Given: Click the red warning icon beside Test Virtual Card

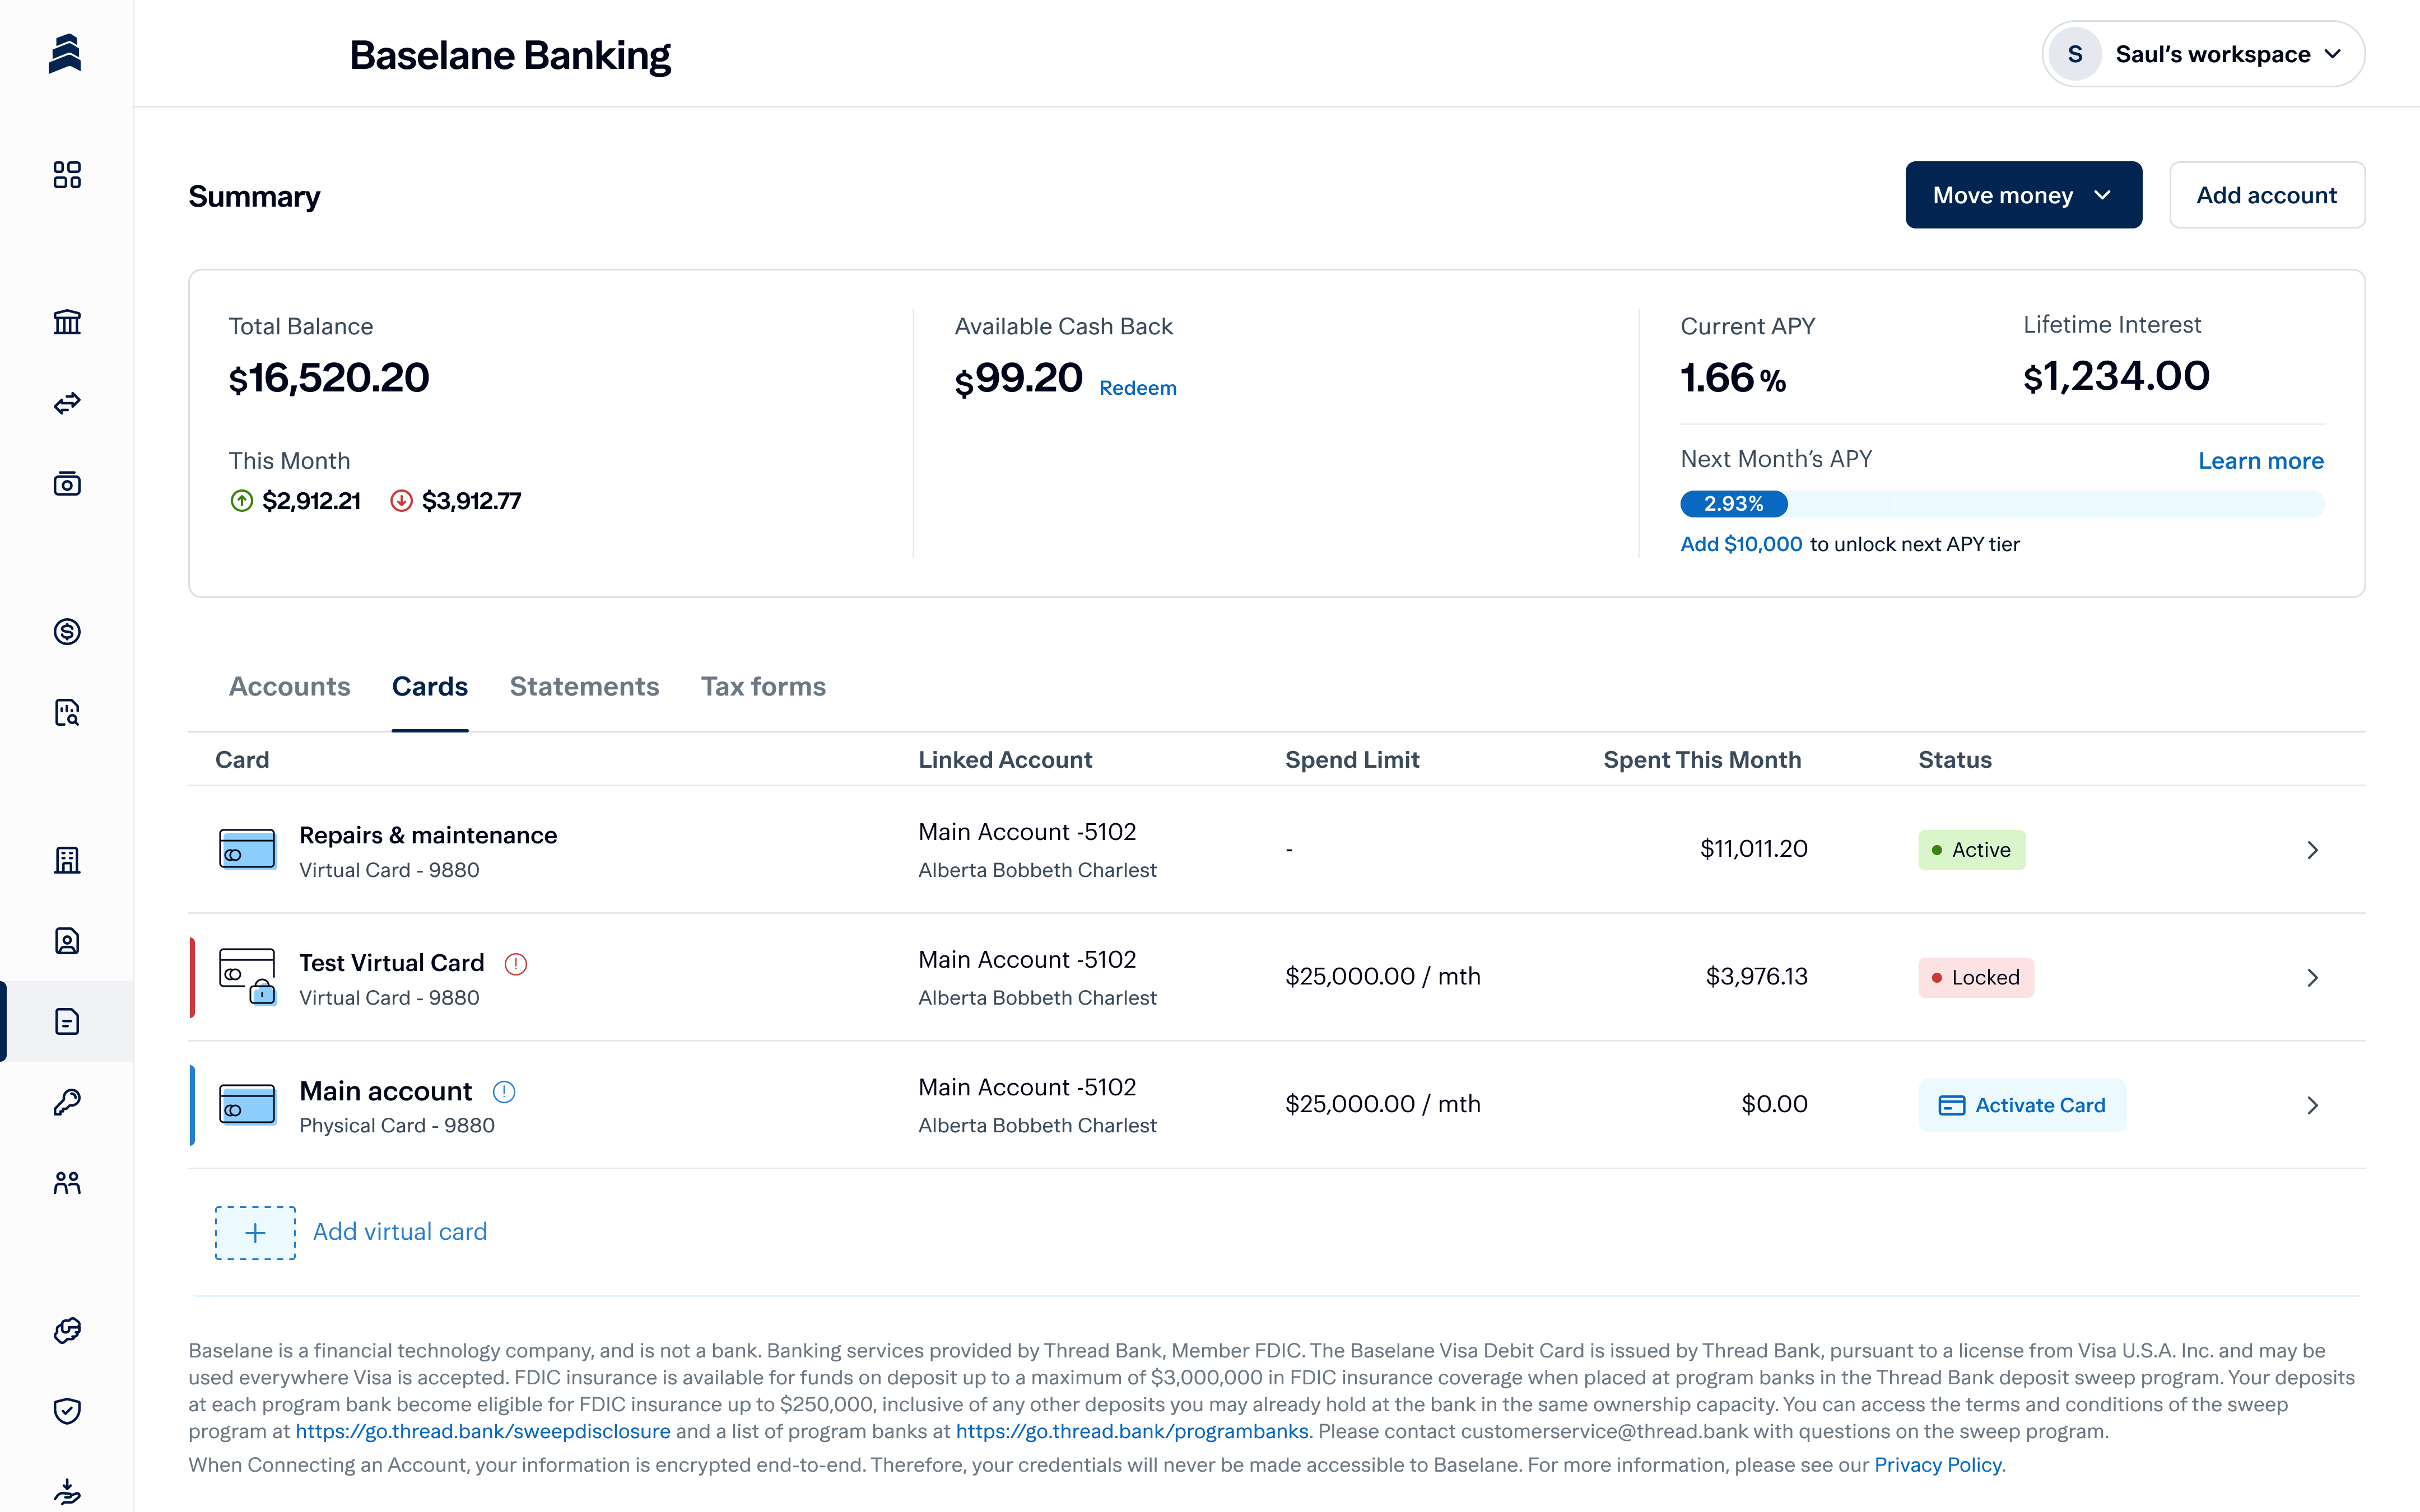Looking at the screenshot, I should tap(516, 964).
